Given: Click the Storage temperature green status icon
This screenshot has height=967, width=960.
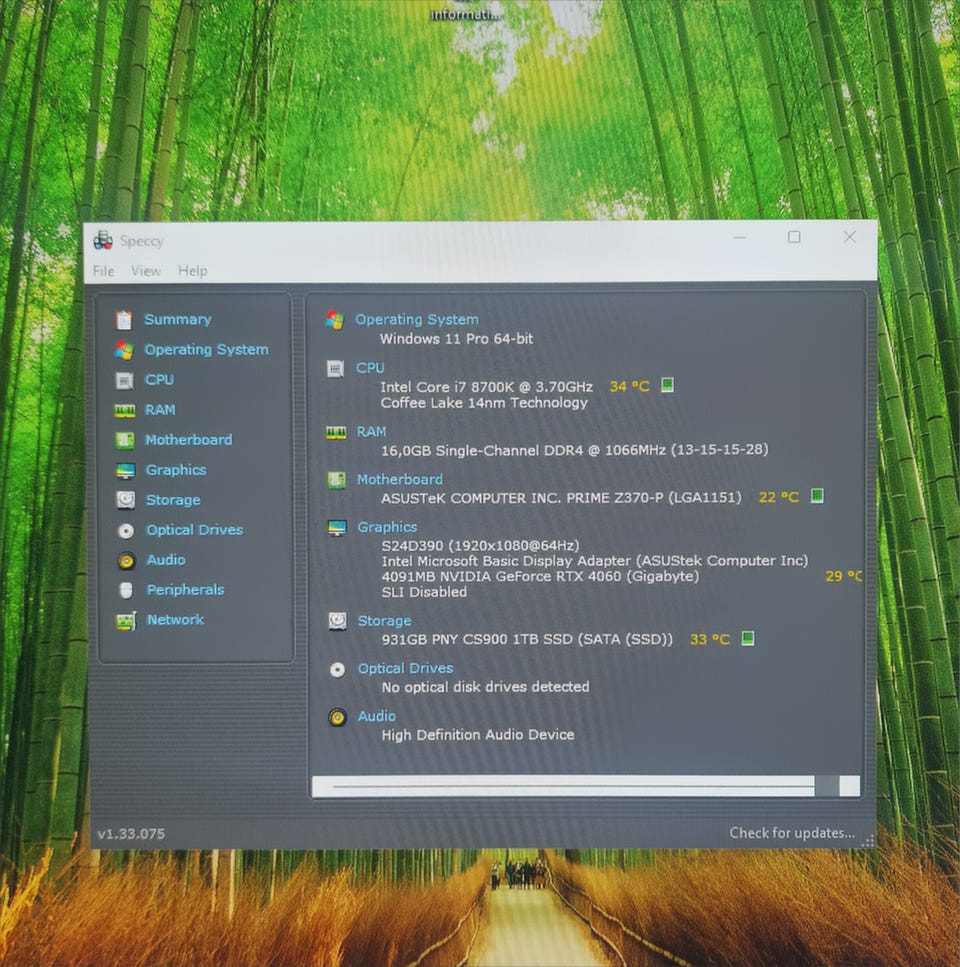Looking at the screenshot, I should pyautogui.click(x=747, y=638).
